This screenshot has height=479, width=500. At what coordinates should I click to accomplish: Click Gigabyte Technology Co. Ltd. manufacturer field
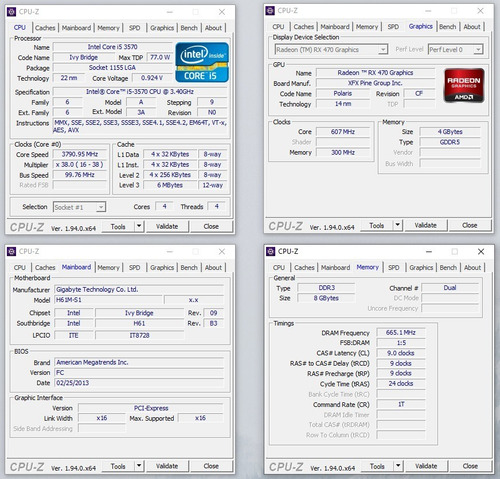(x=139, y=289)
